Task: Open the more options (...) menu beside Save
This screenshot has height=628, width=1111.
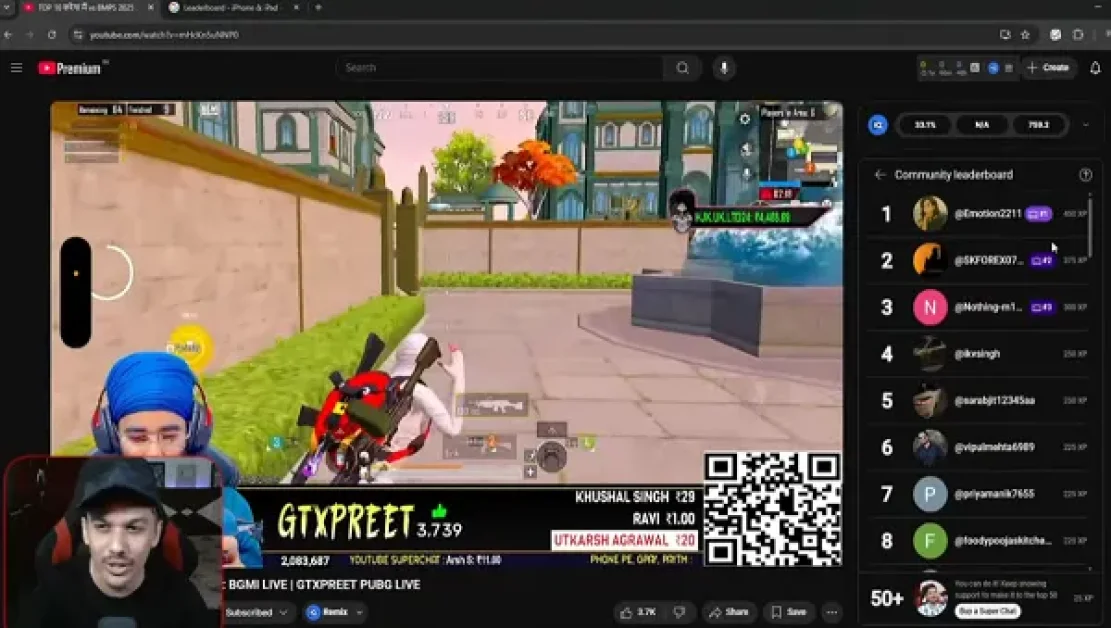Action: pyautogui.click(x=831, y=612)
